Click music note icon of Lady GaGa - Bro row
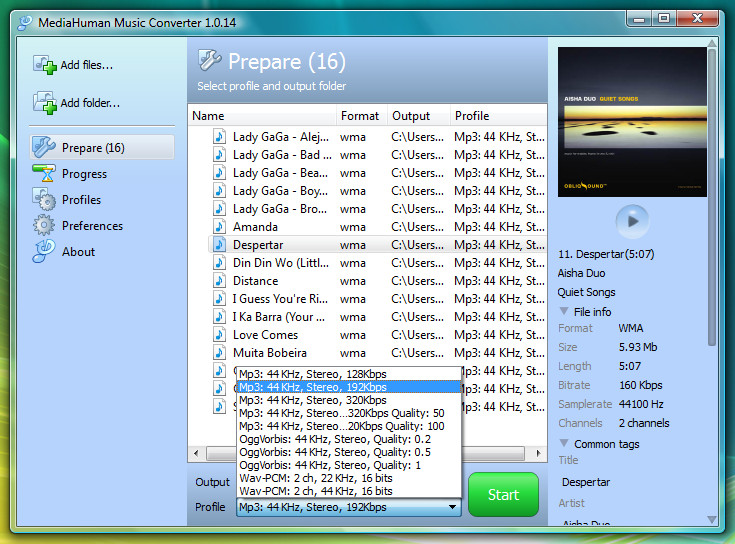 coord(219,209)
